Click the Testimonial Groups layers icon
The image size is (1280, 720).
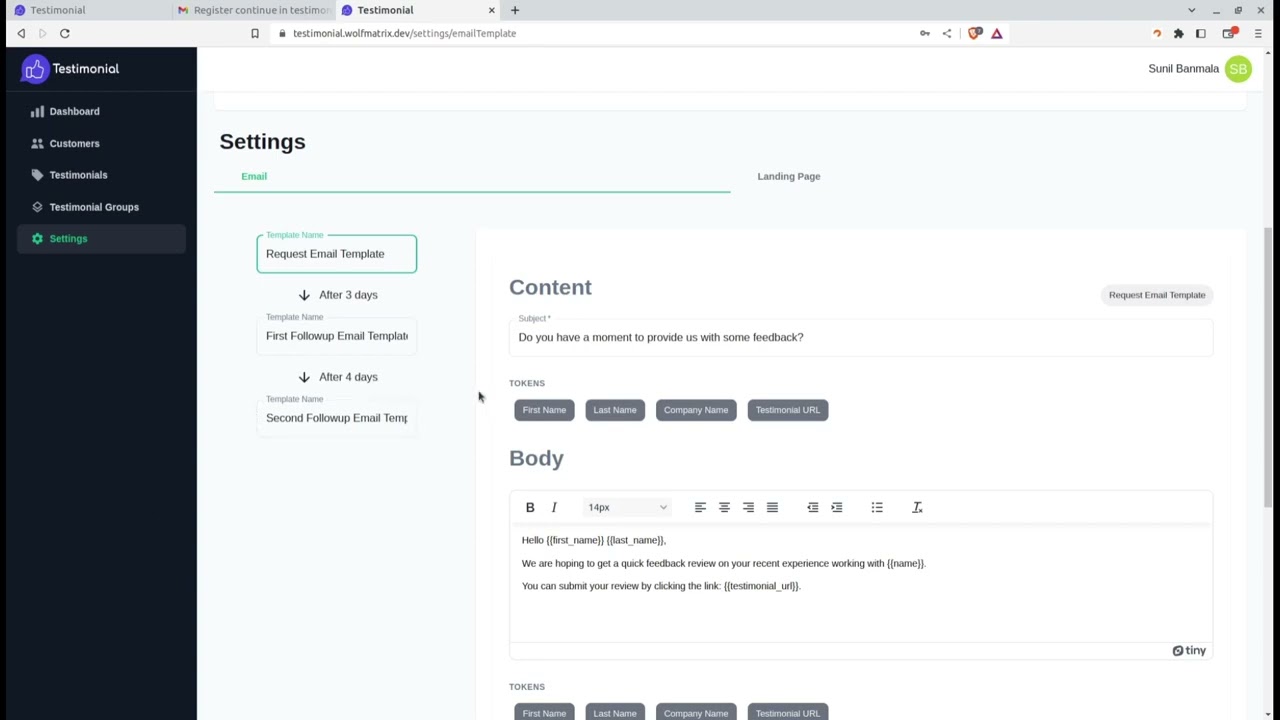37,207
